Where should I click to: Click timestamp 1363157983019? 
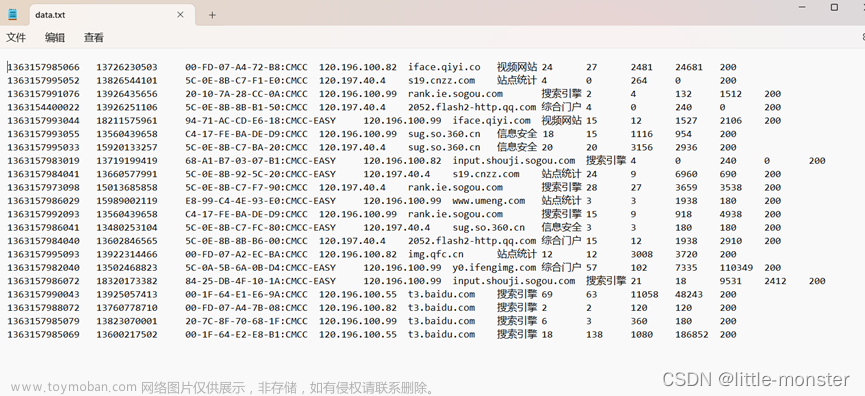point(44,161)
